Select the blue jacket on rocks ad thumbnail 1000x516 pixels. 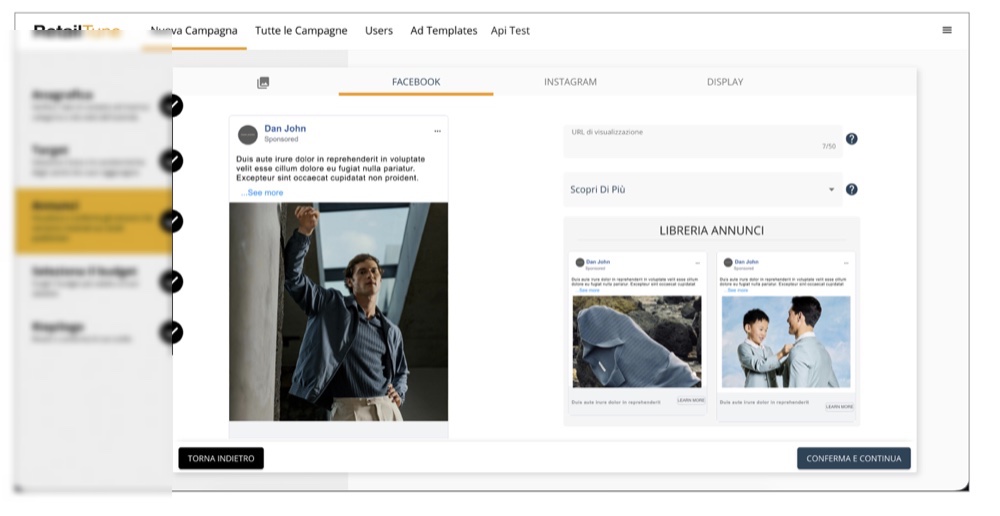tap(637, 341)
